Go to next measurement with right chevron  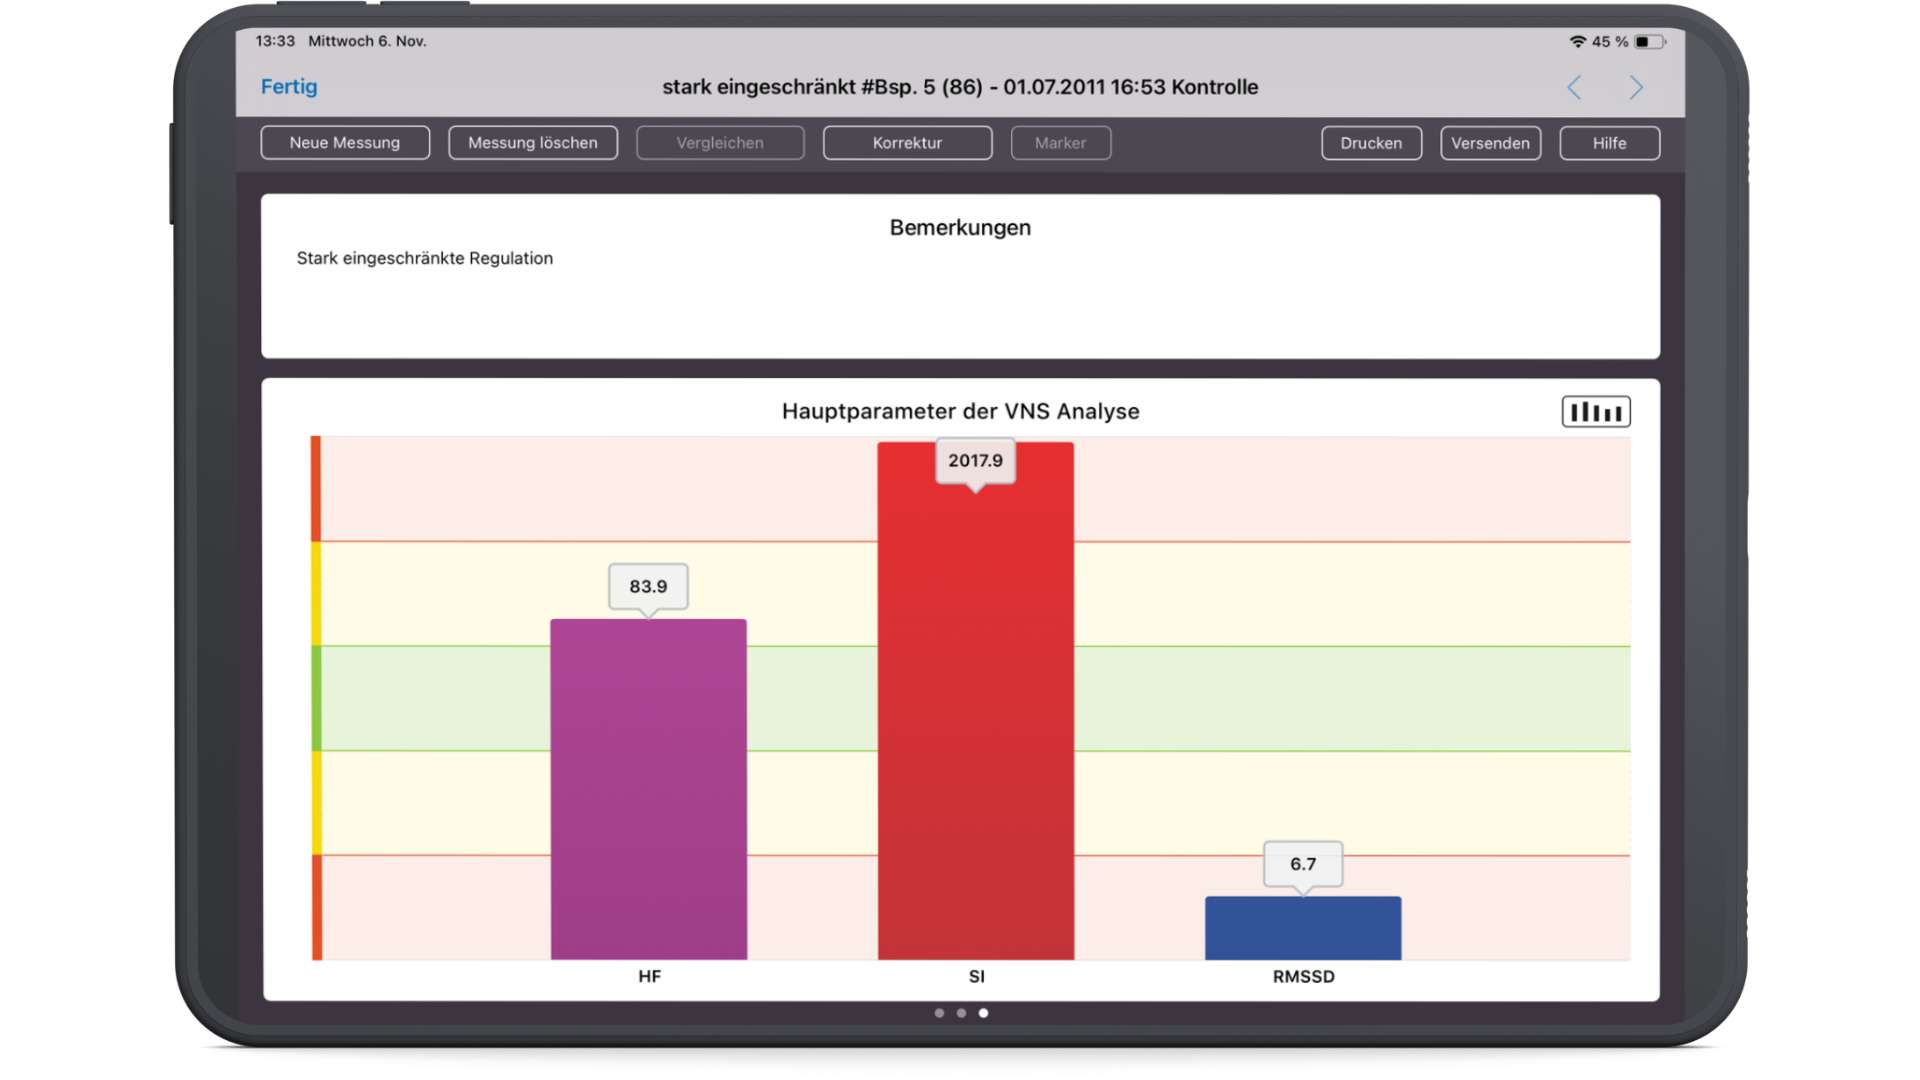(1636, 88)
